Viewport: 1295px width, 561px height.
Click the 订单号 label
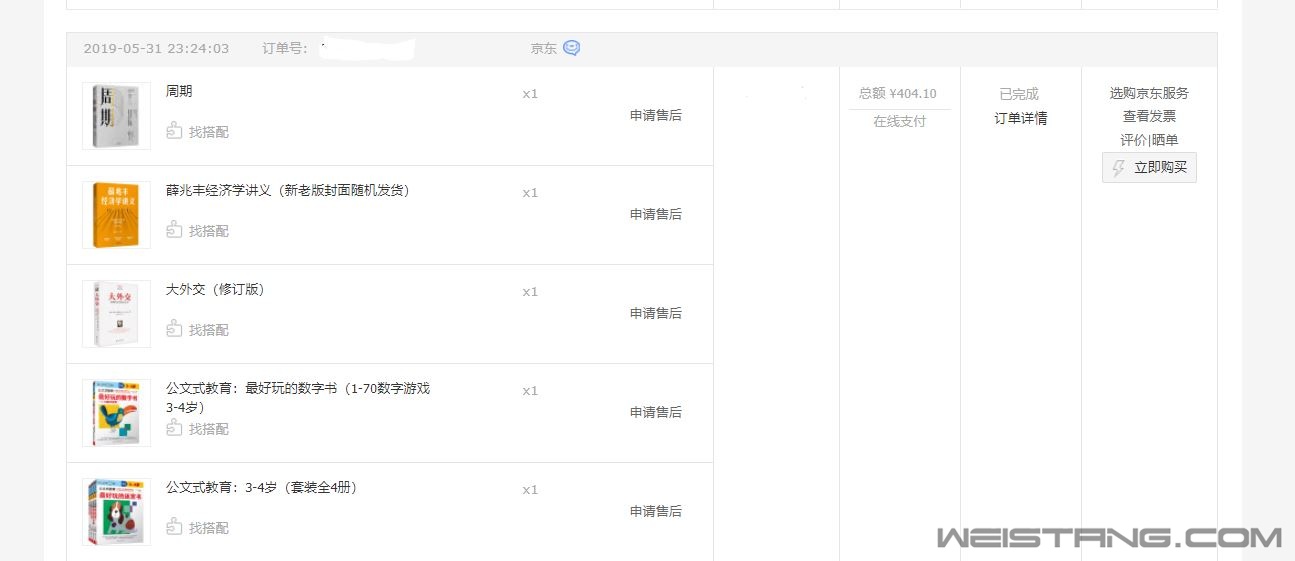tap(285, 48)
